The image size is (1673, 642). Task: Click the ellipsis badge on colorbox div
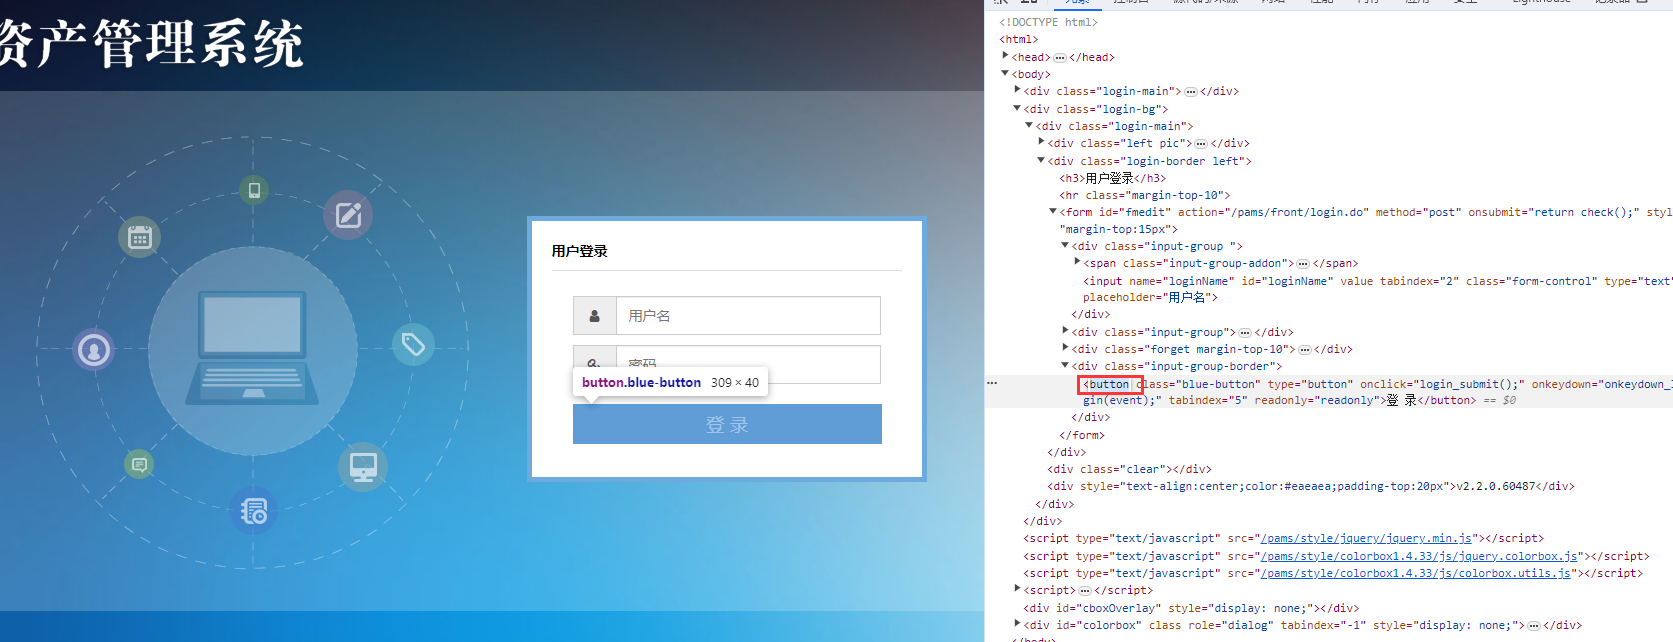click(1534, 626)
